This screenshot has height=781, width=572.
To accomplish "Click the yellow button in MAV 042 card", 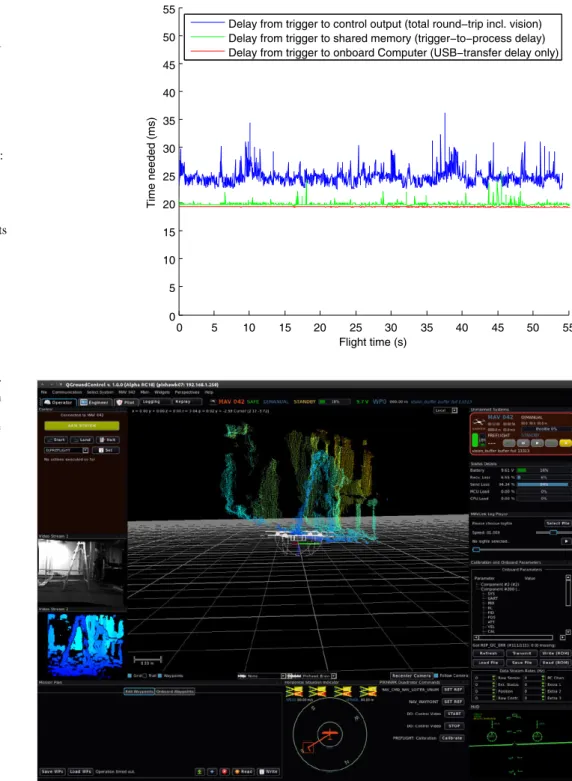I will tap(566, 443).
